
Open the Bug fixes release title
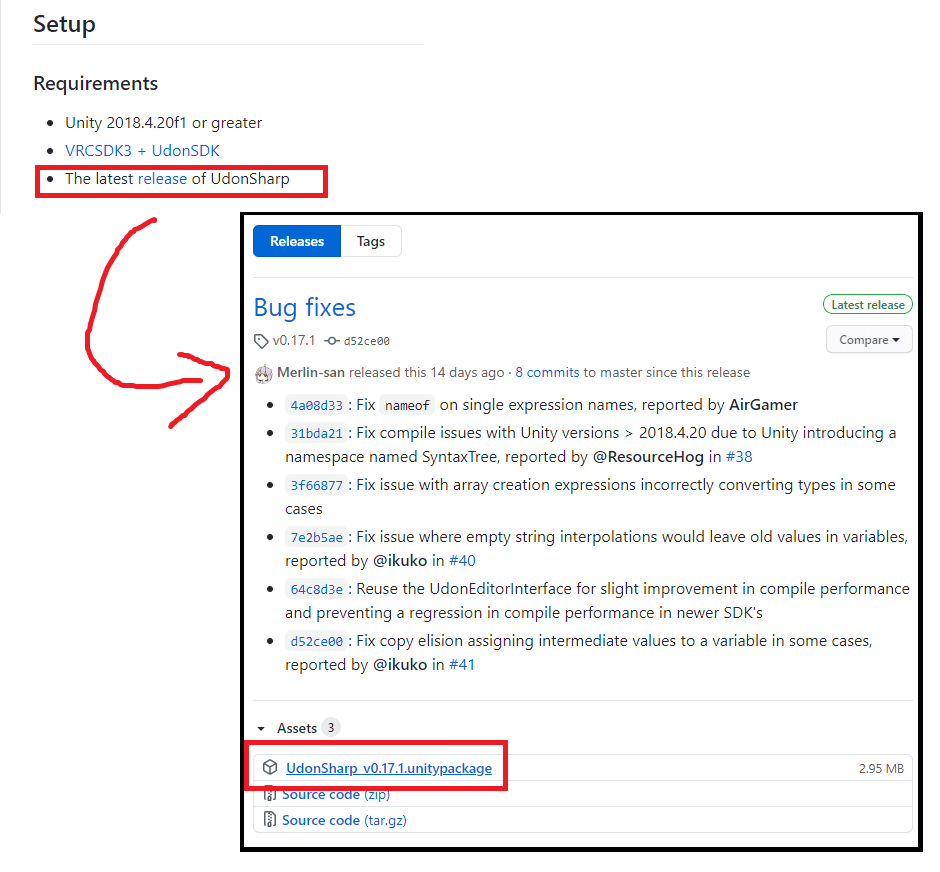305,307
